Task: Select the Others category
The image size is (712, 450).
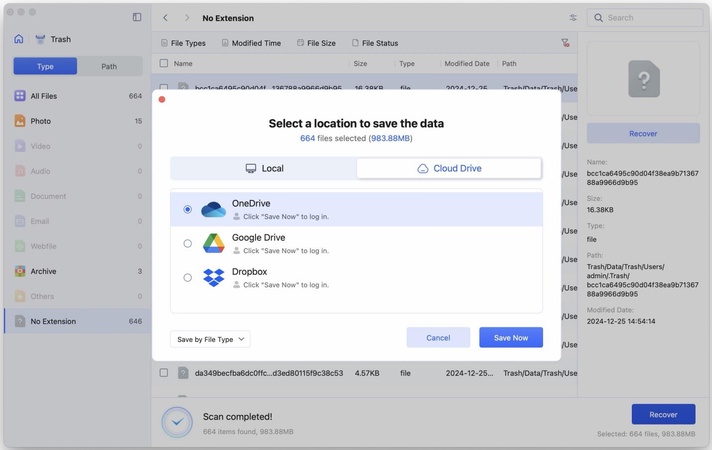Action: click(77, 296)
